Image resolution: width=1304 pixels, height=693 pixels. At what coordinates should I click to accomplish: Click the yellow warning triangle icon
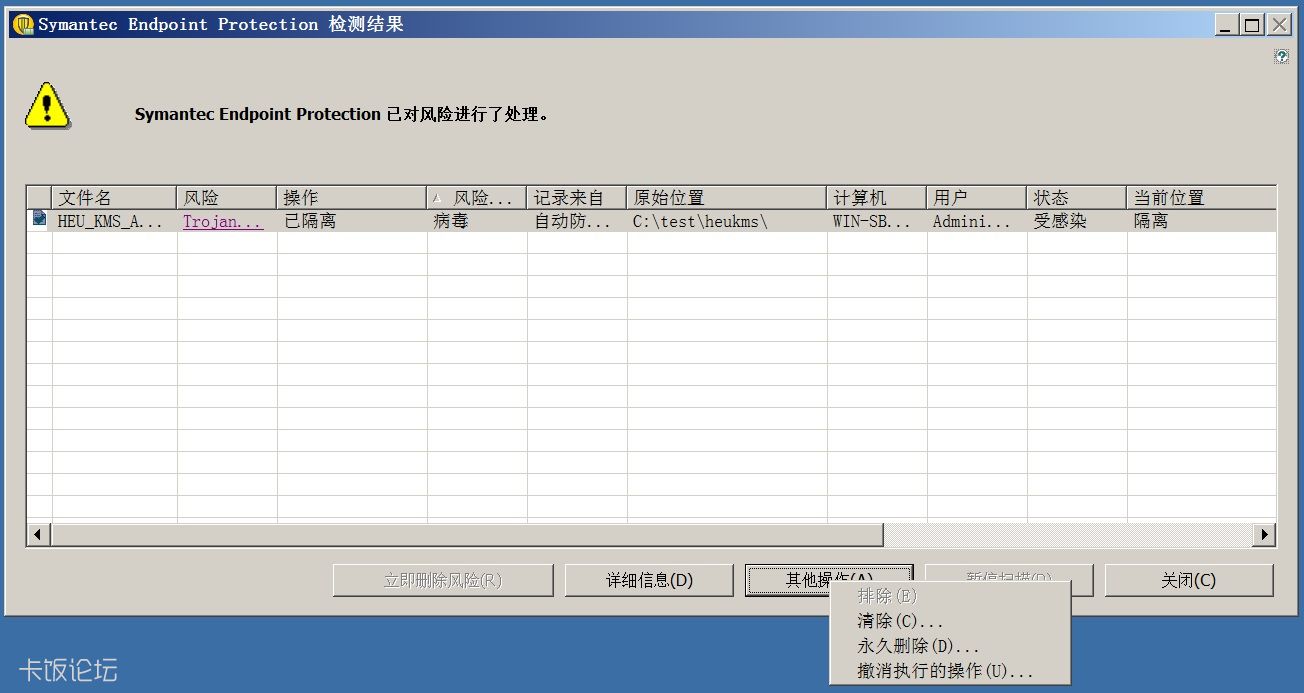(x=47, y=106)
